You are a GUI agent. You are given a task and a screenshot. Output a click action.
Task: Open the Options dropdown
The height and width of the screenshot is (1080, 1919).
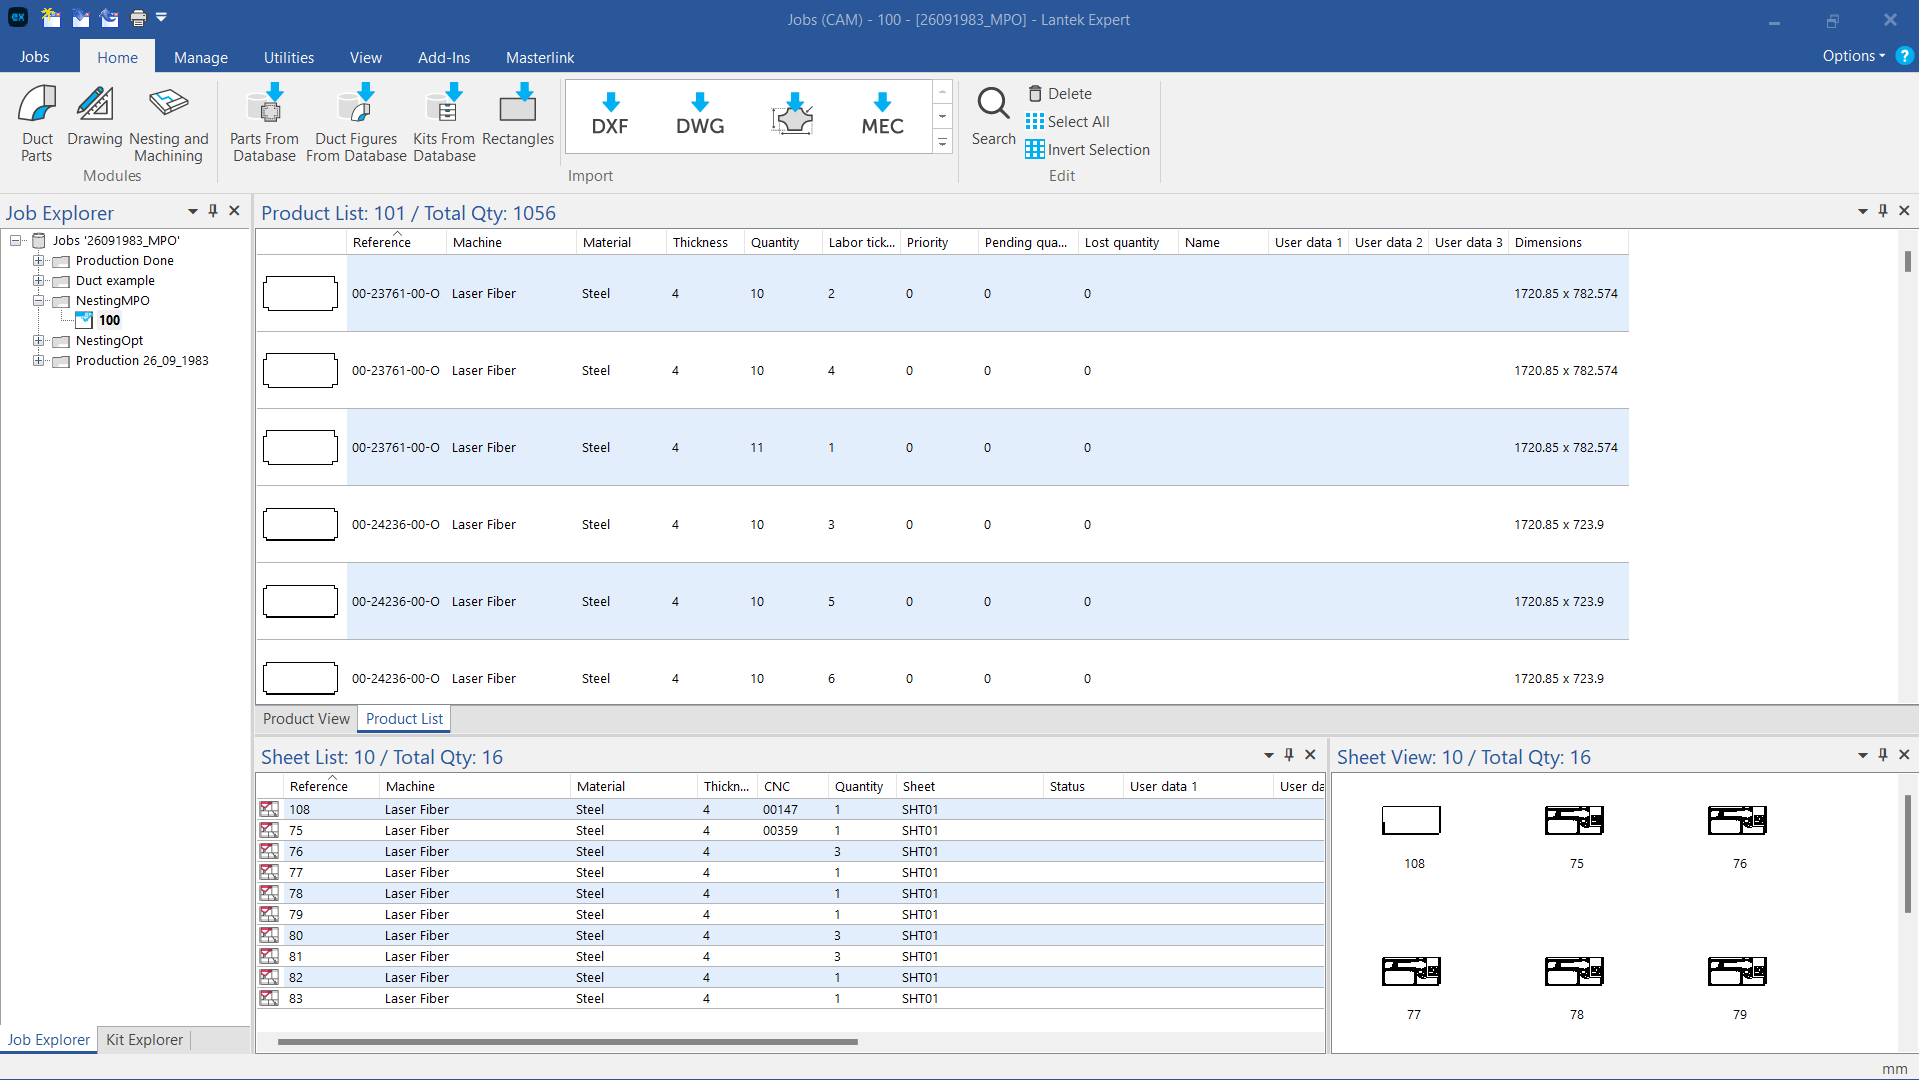1853,56
